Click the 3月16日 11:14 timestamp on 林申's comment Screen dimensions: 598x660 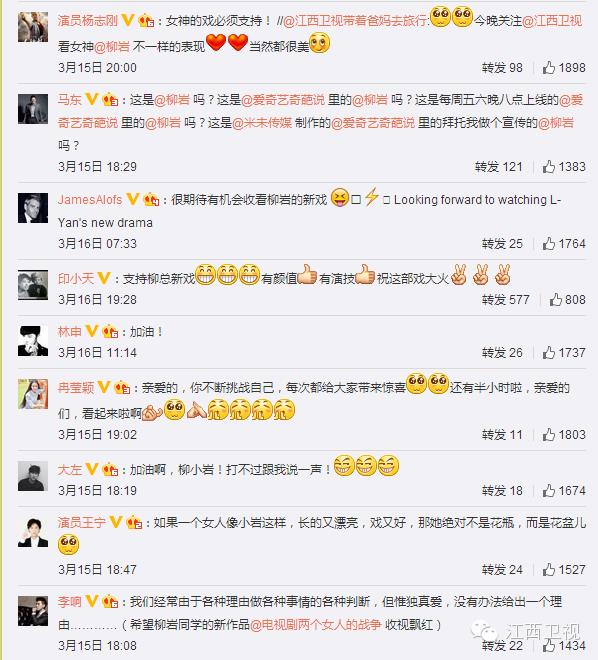pyautogui.click(x=97, y=352)
